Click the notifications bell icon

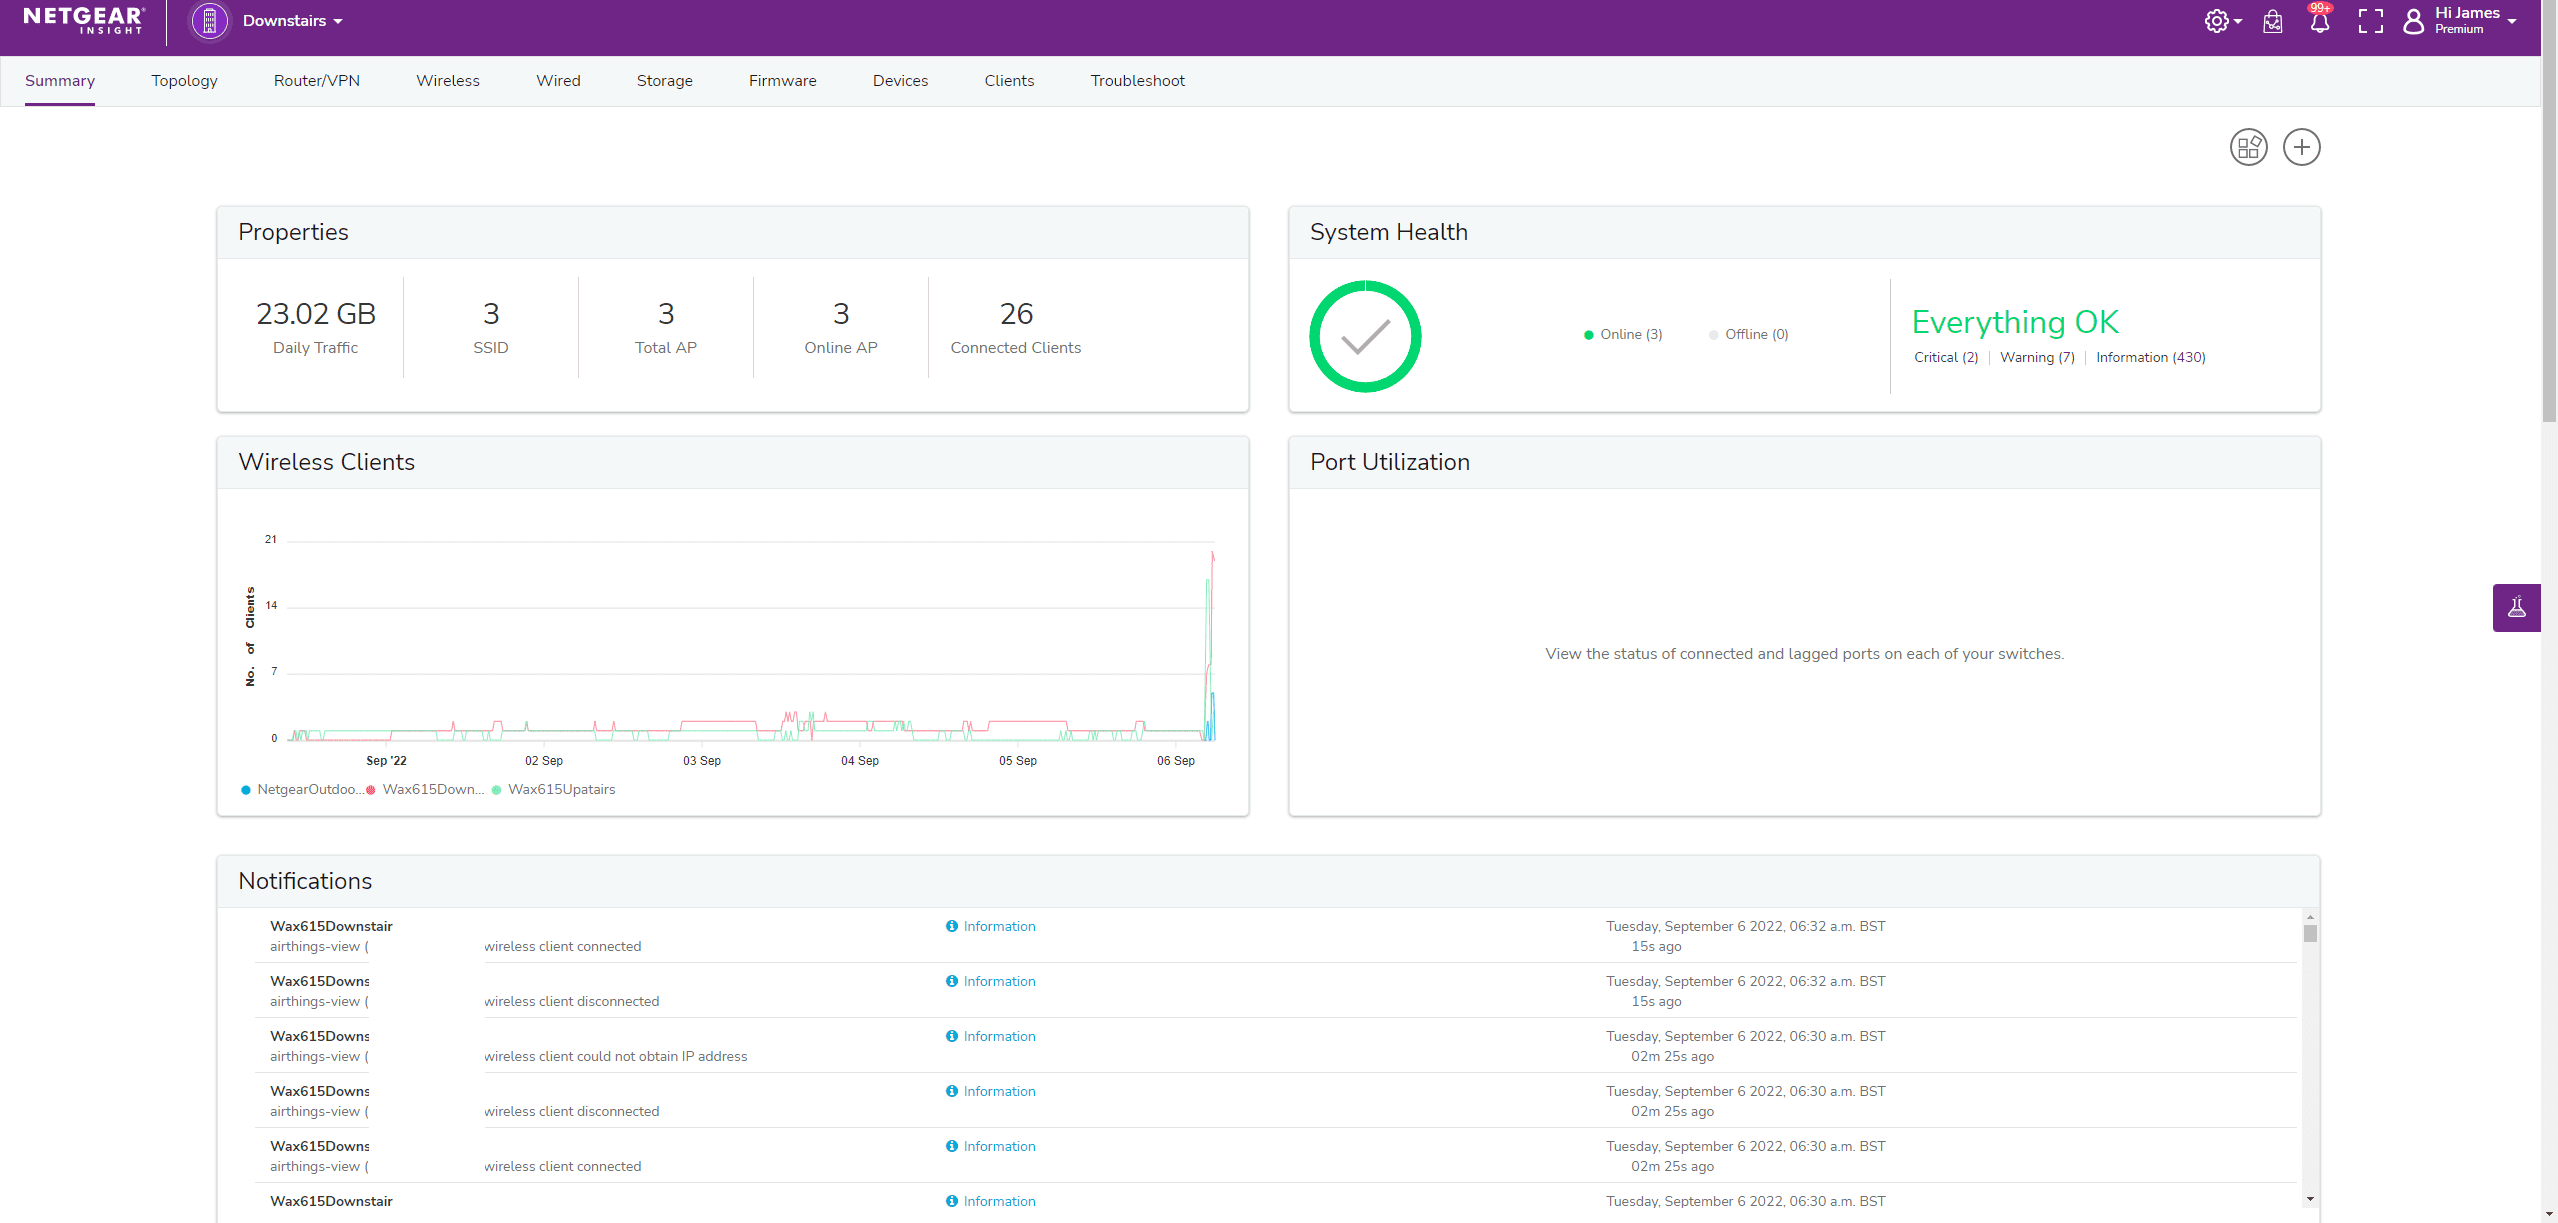click(x=2319, y=22)
